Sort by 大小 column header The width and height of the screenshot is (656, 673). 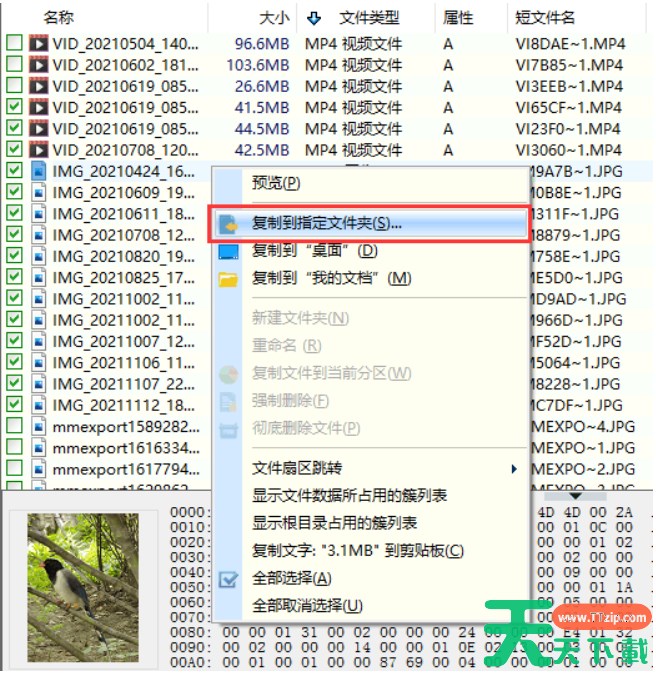coord(274,18)
